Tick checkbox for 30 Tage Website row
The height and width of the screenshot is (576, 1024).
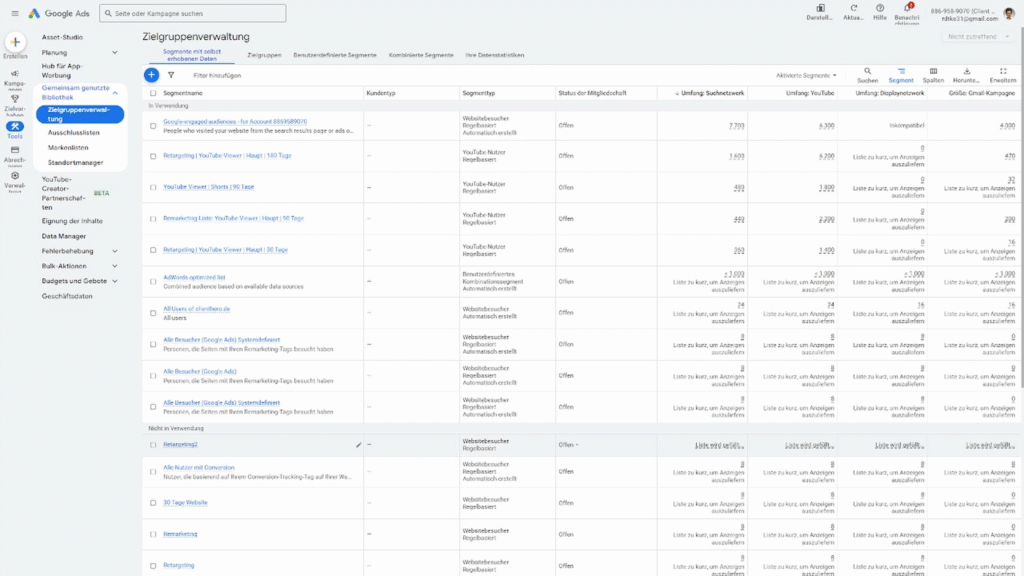tap(153, 503)
